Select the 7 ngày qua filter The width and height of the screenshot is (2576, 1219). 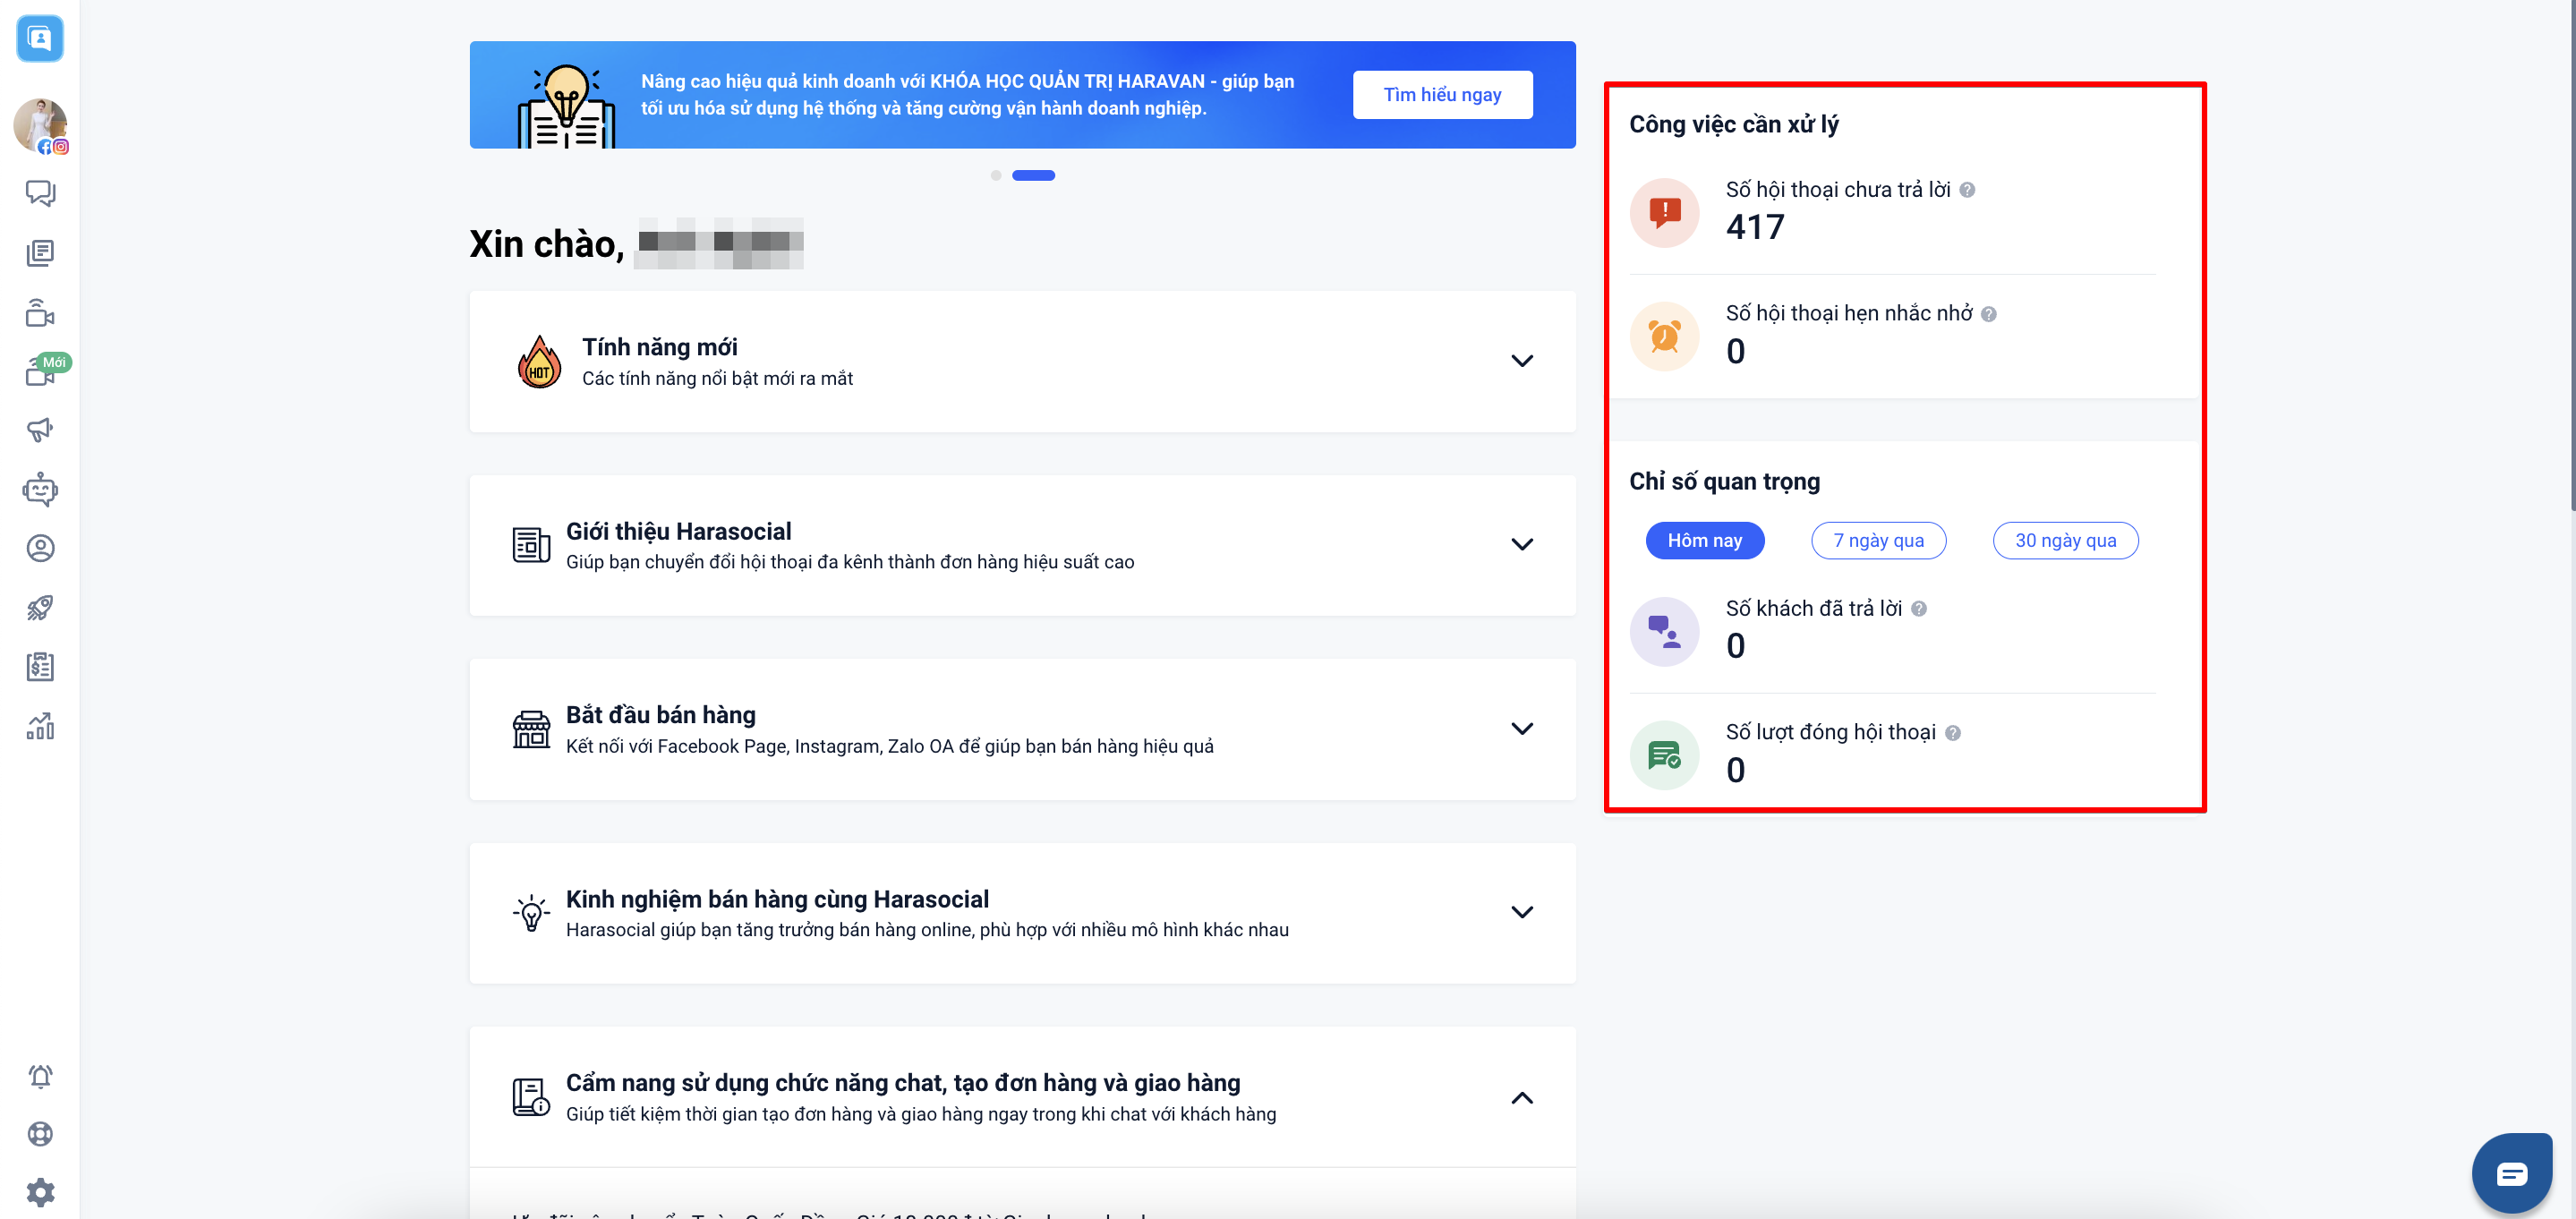pos(1877,540)
